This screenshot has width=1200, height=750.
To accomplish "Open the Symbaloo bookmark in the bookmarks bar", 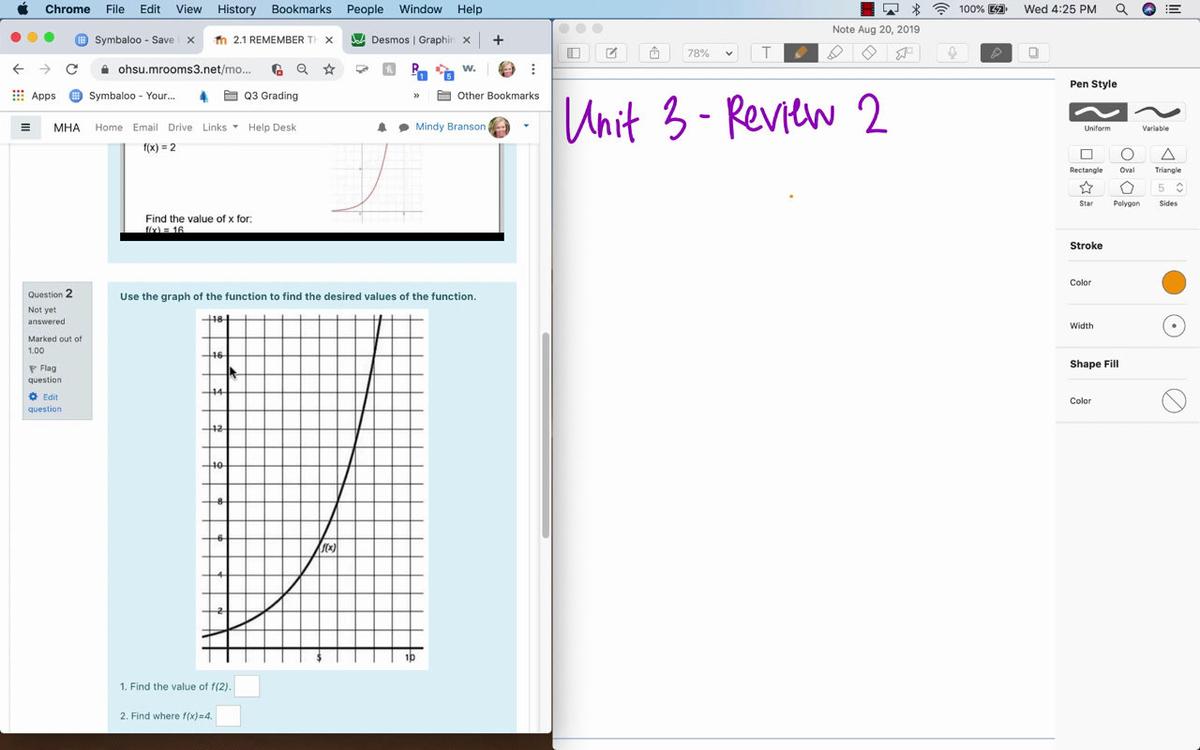I will (122, 96).
